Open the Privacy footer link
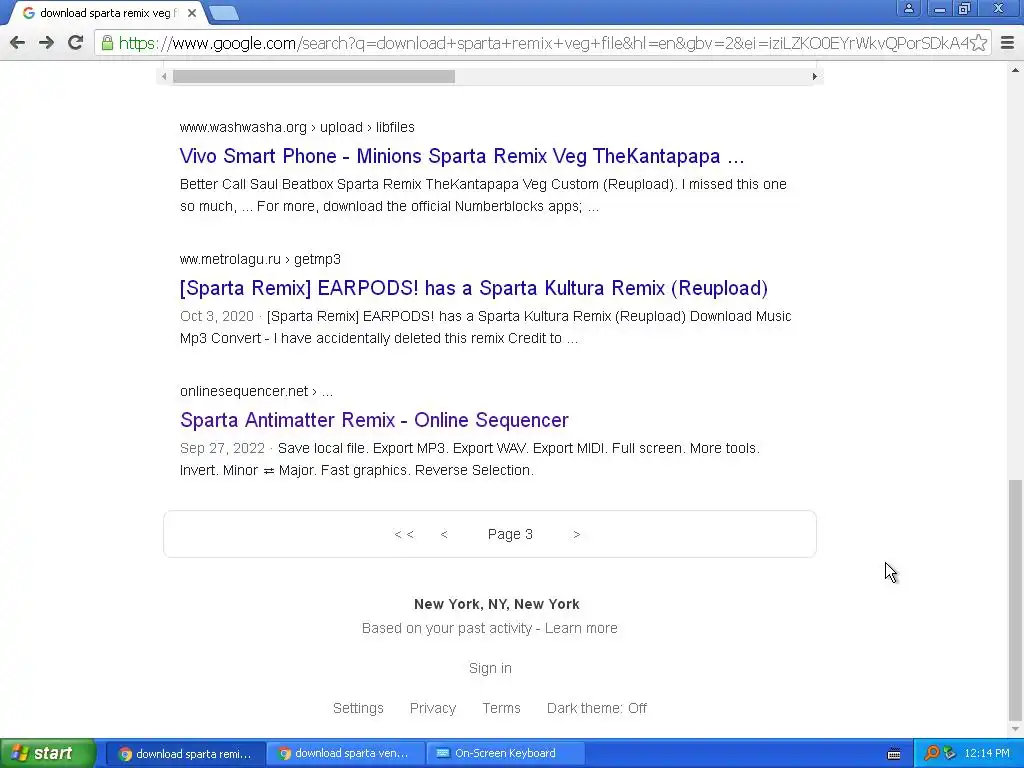Viewport: 1024px width, 768px height. 433,708
